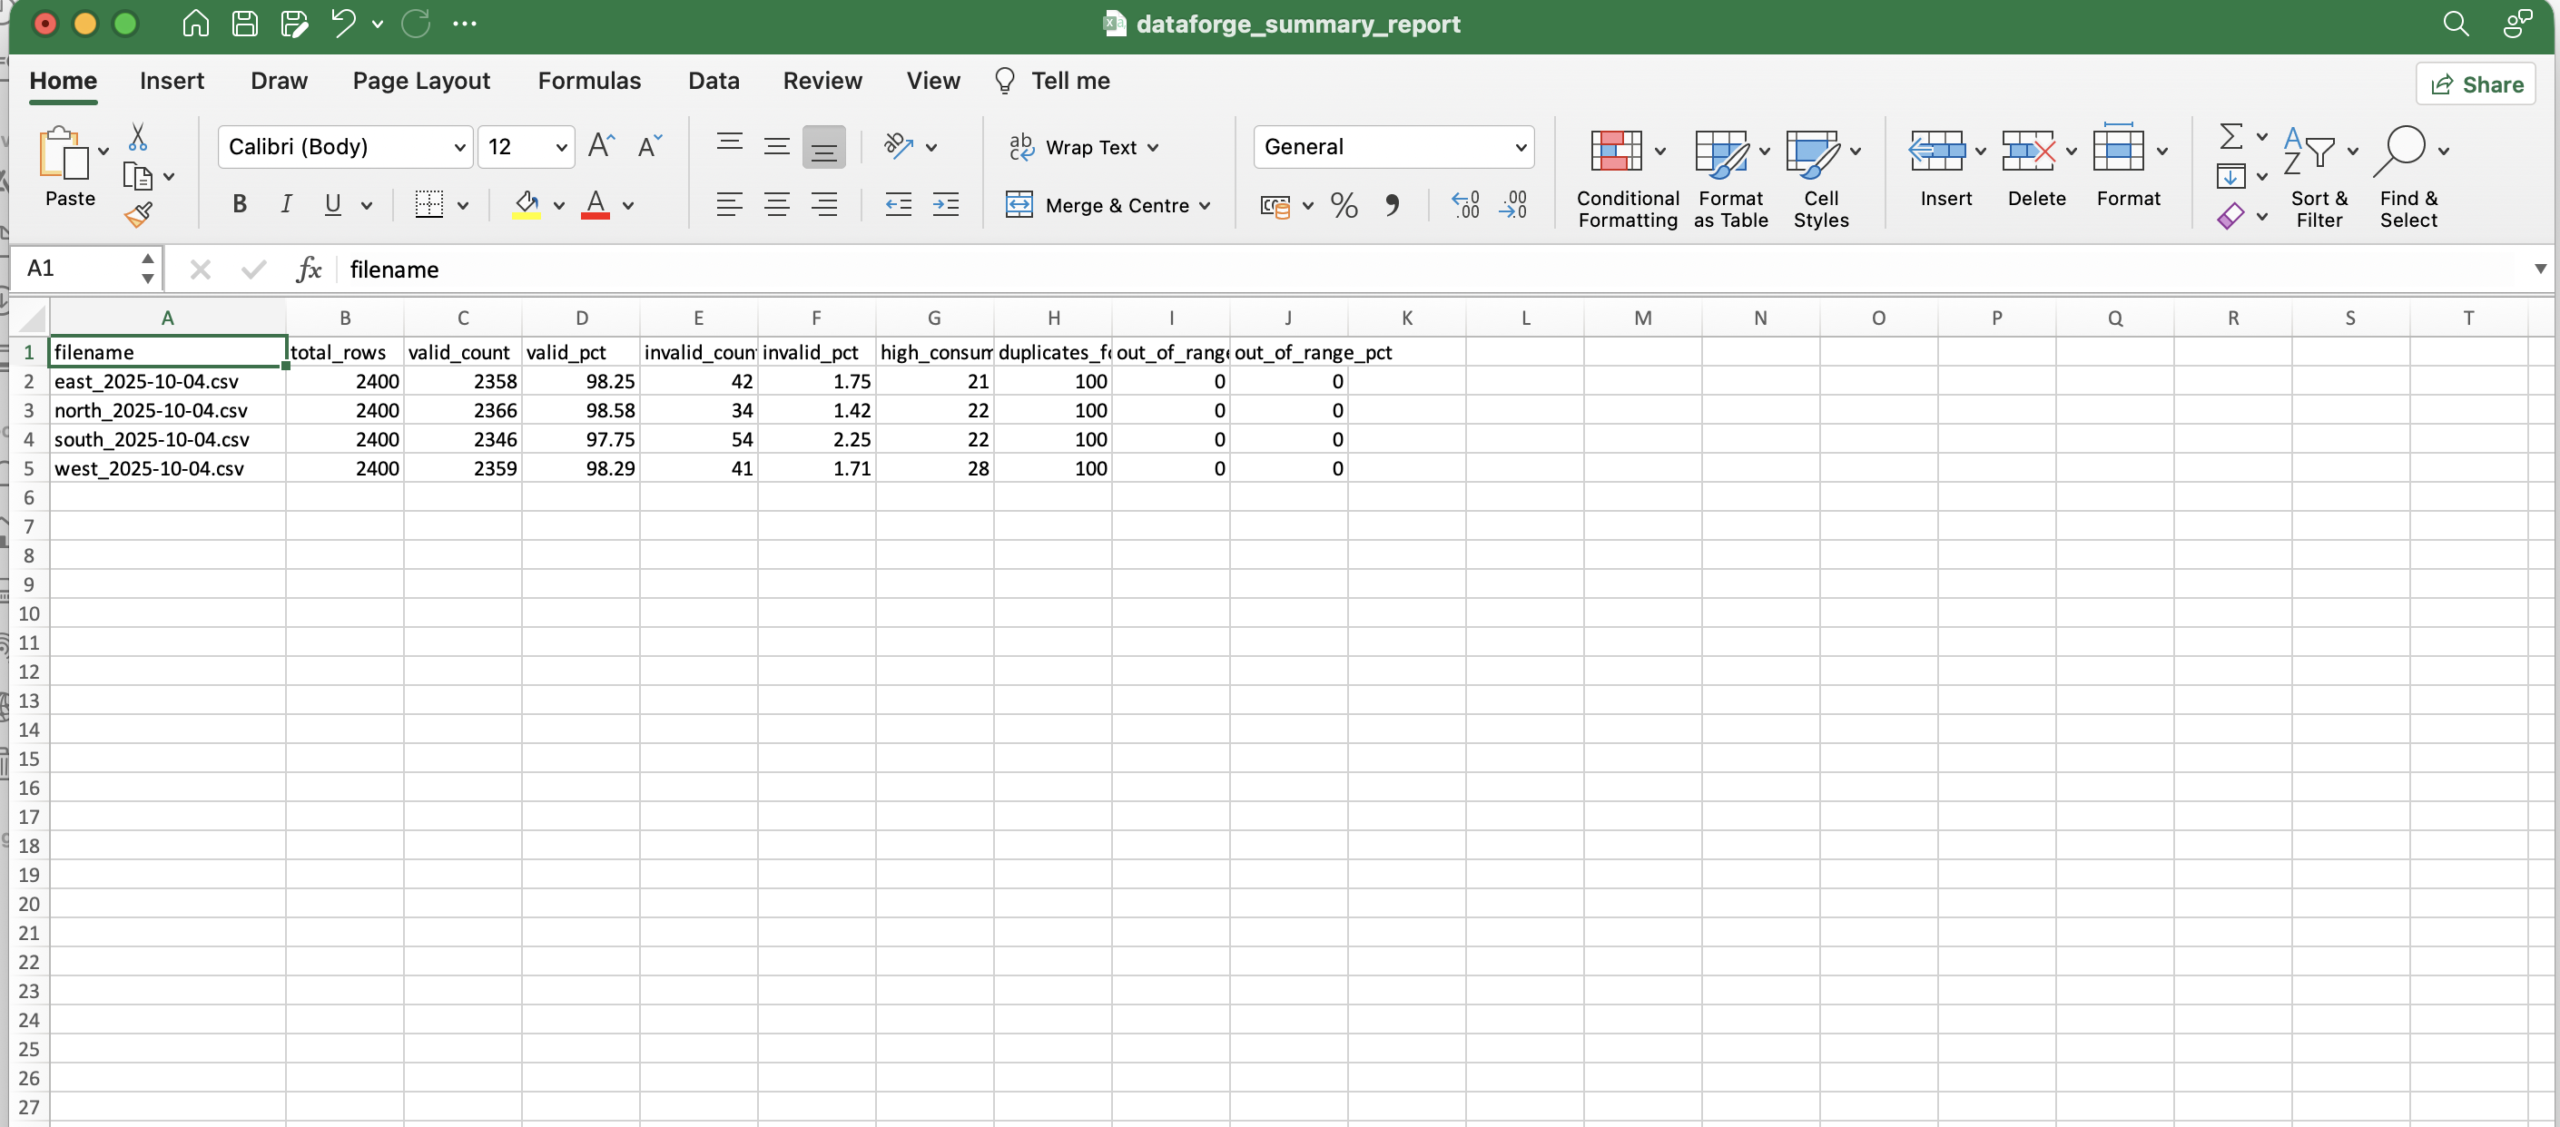The height and width of the screenshot is (1127, 2560).
Task: Click the Search magnifier icon
Action: [x=2455, y=23]
